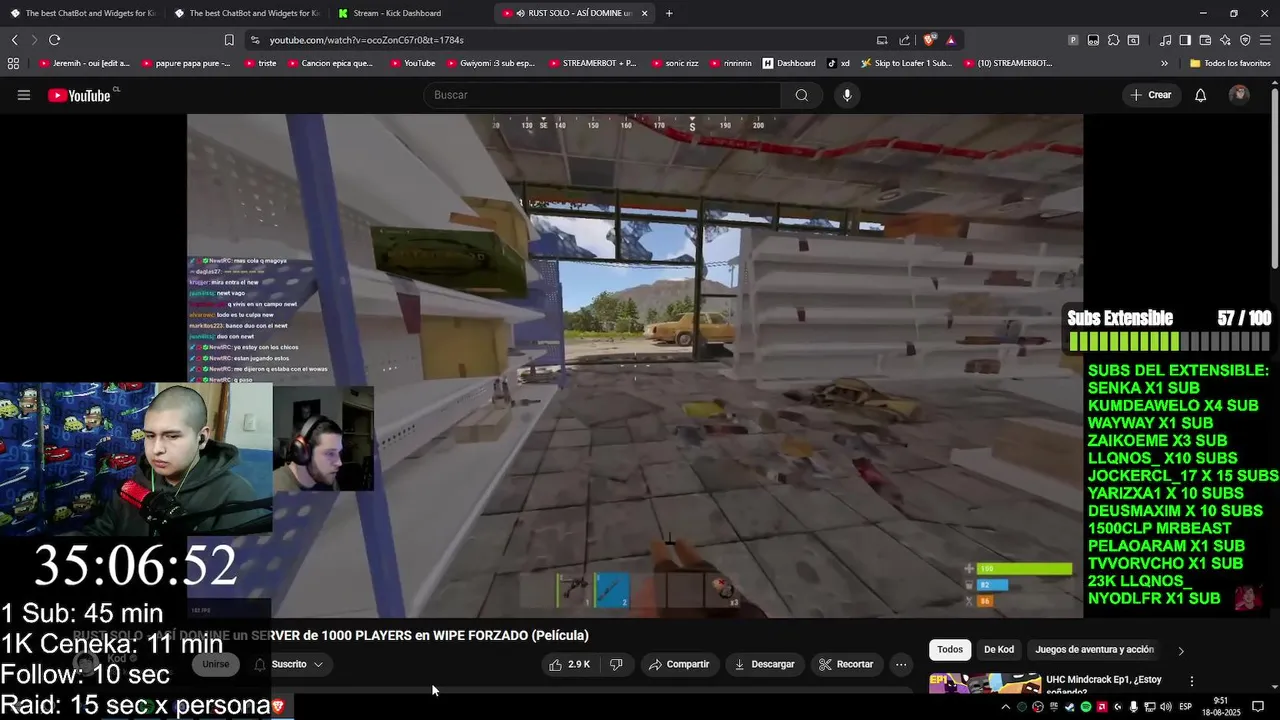Open the browser main hamburger menu
The width and height of the screenshot is (1280, 720).
[1265, 40]
